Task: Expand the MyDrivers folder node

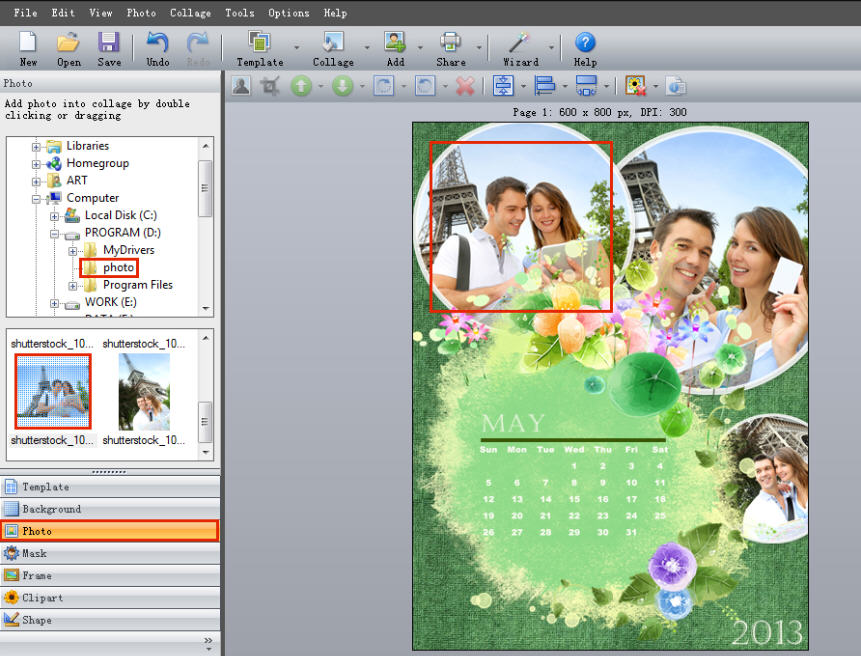Action: (73, 250)
